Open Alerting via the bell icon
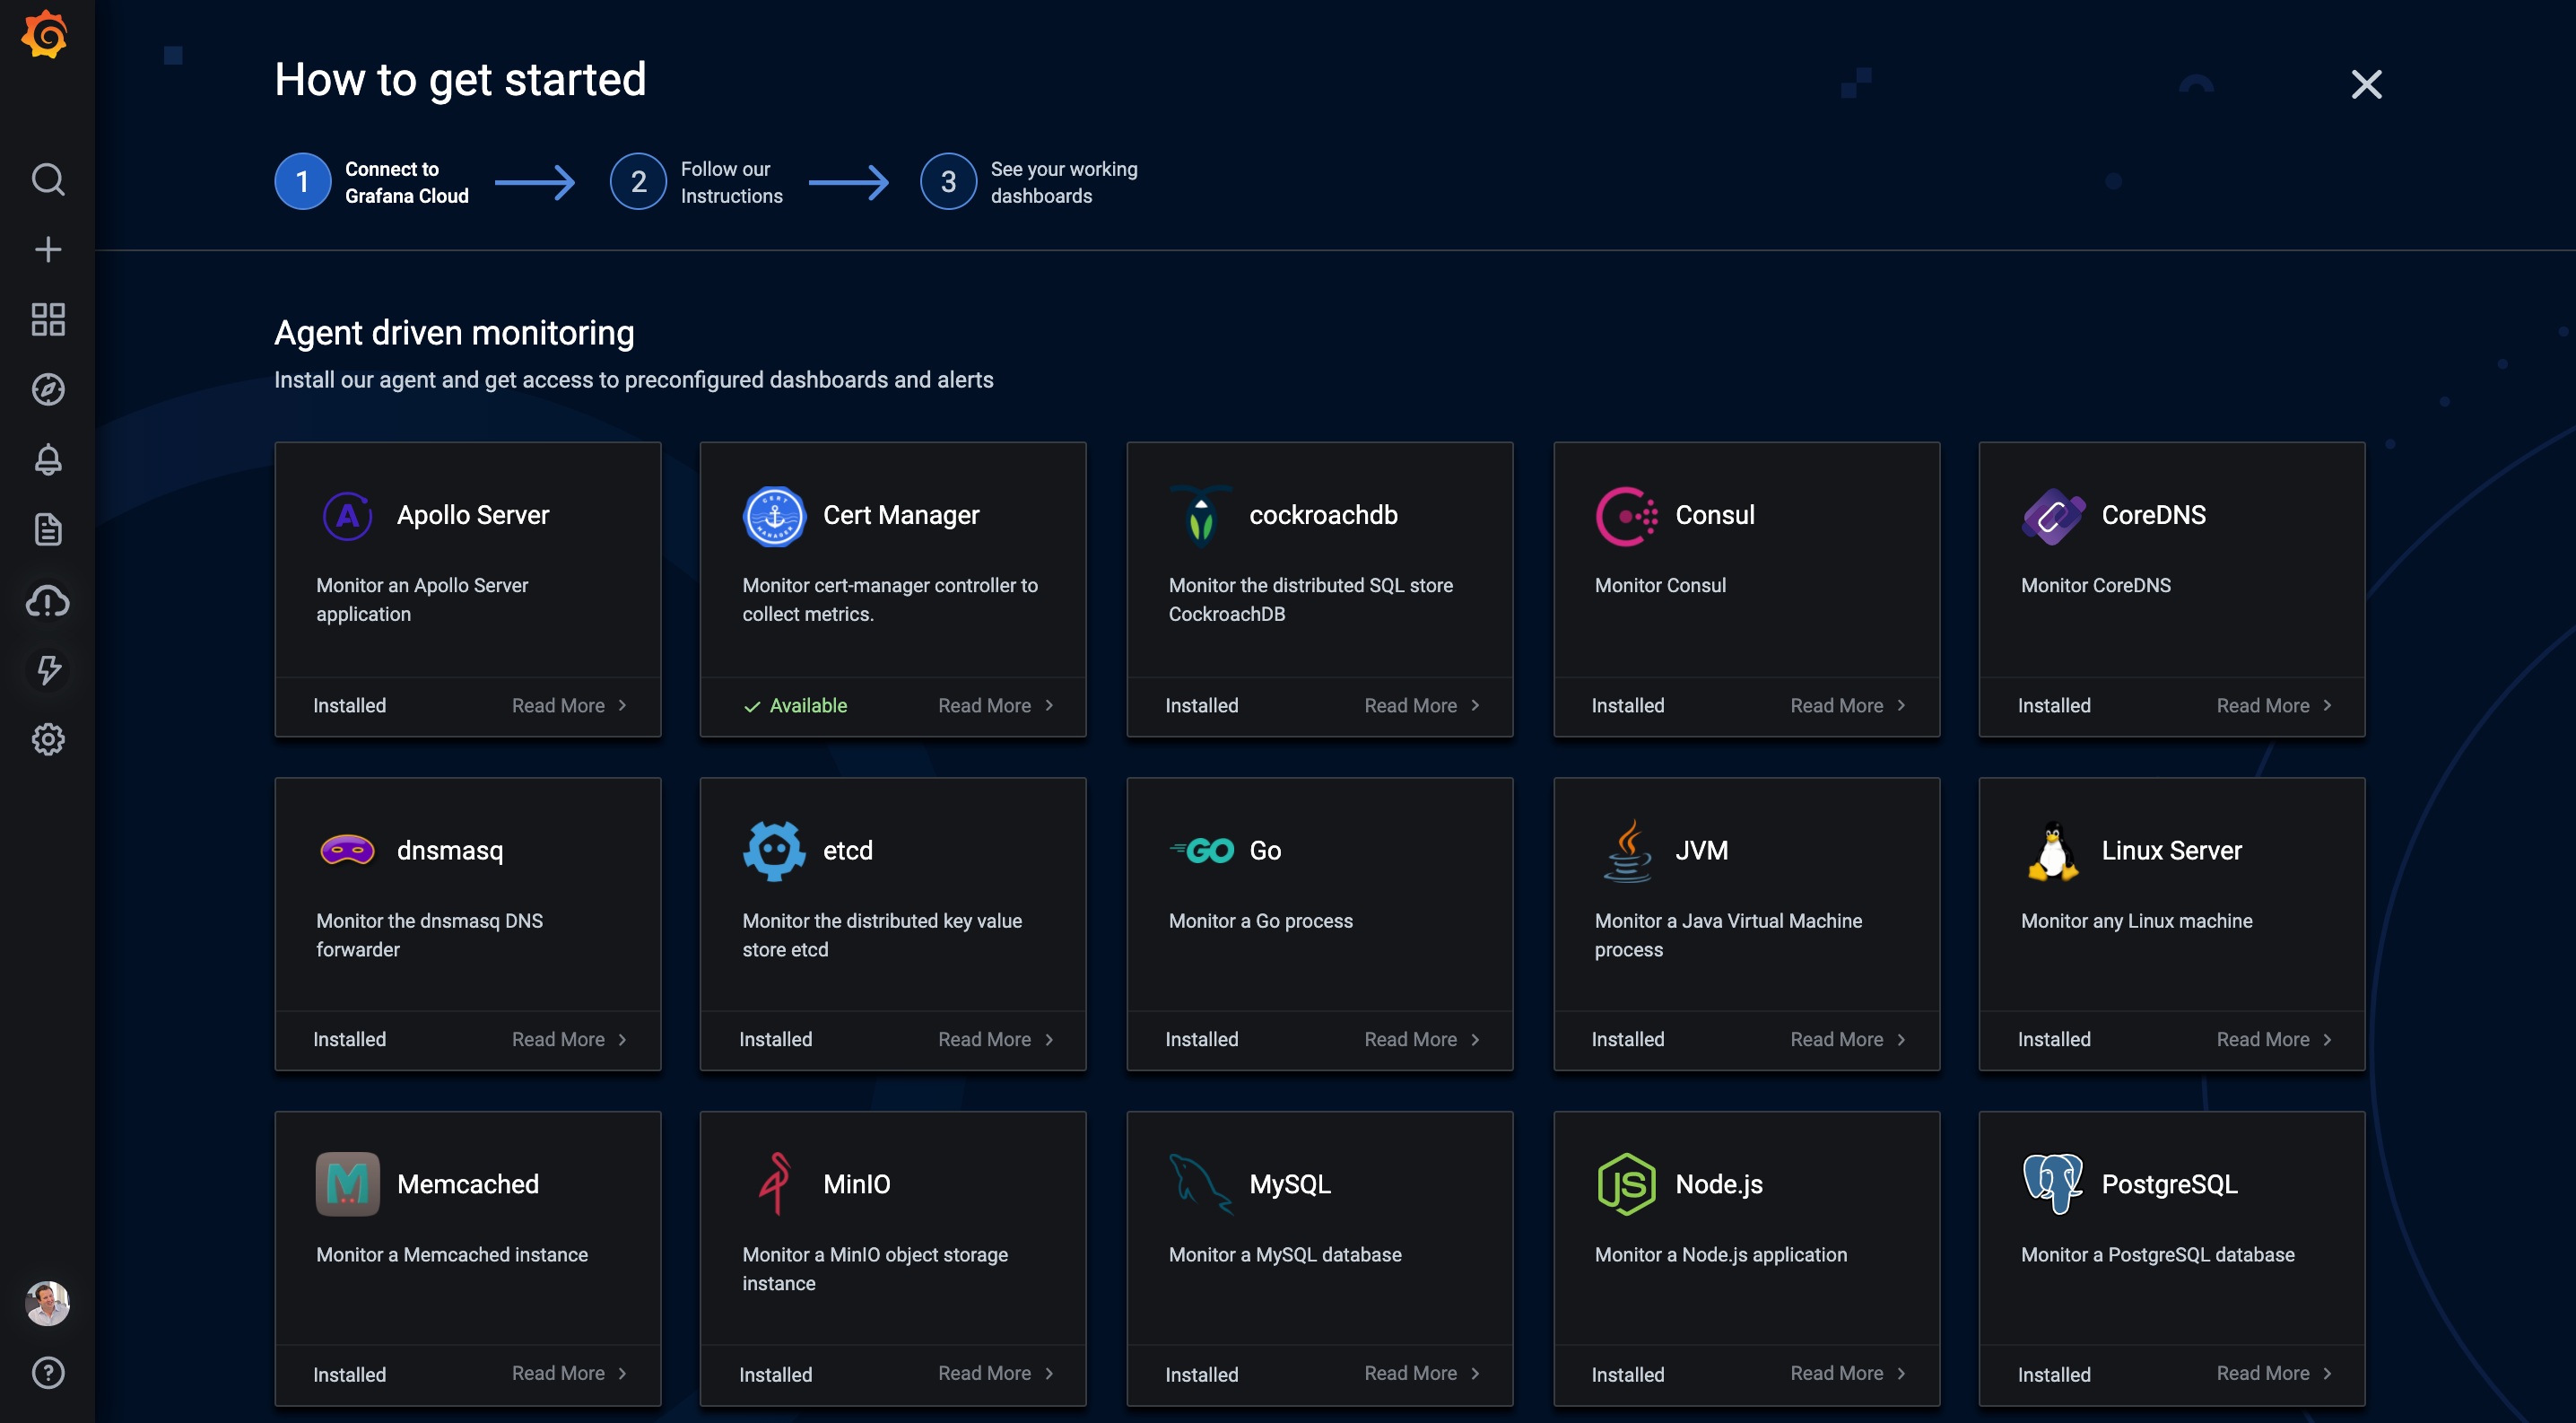The image size is (2576, 1423). tap(47, 459)
